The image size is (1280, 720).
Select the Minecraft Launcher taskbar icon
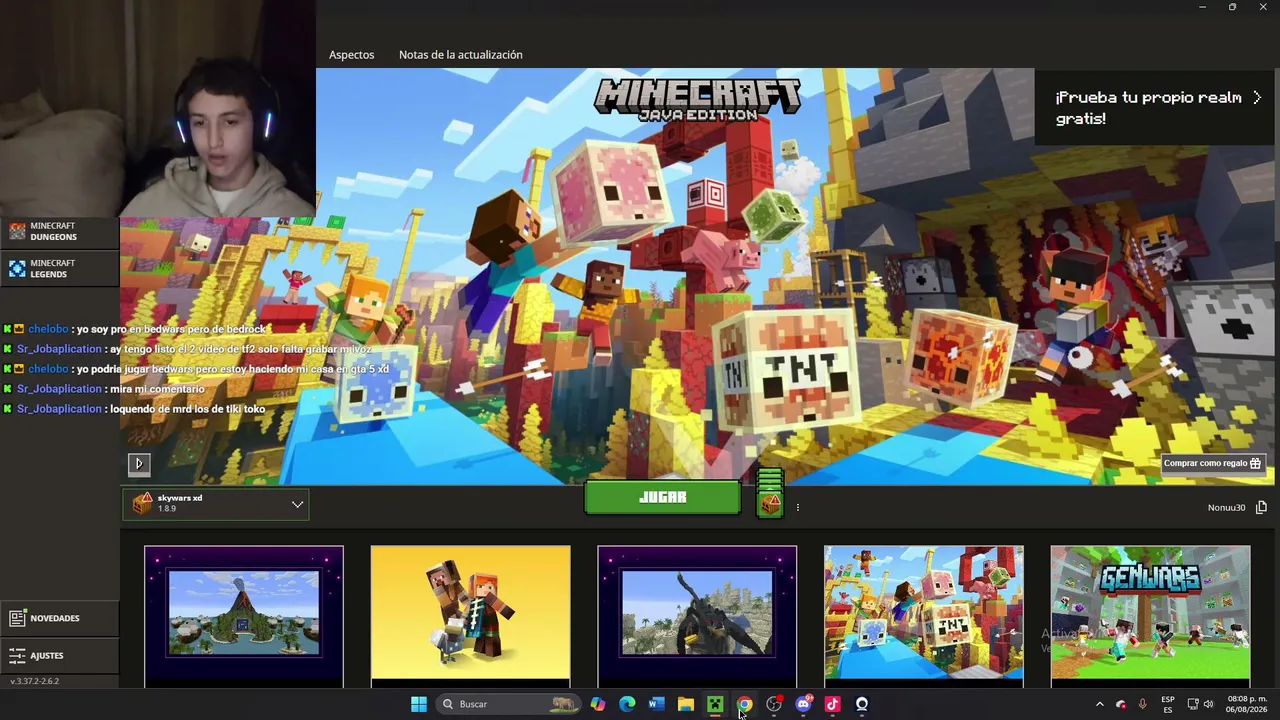715,704
